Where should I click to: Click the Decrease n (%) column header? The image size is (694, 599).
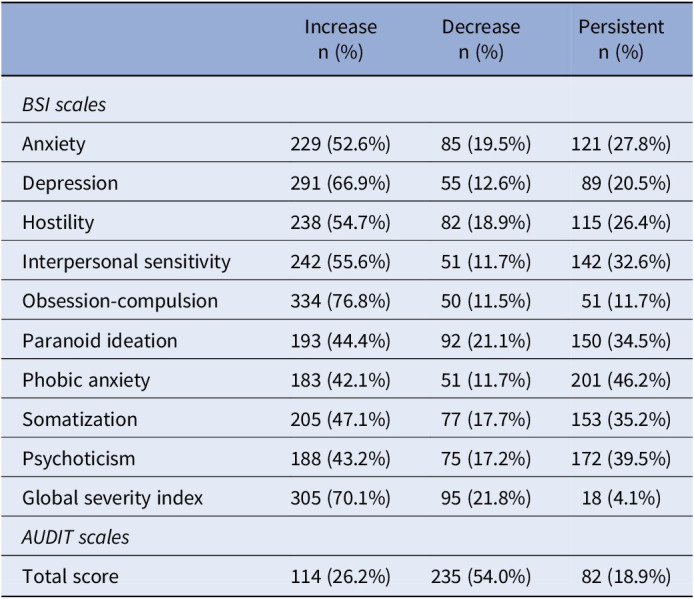pyautogui.click(x=481, y=39)
